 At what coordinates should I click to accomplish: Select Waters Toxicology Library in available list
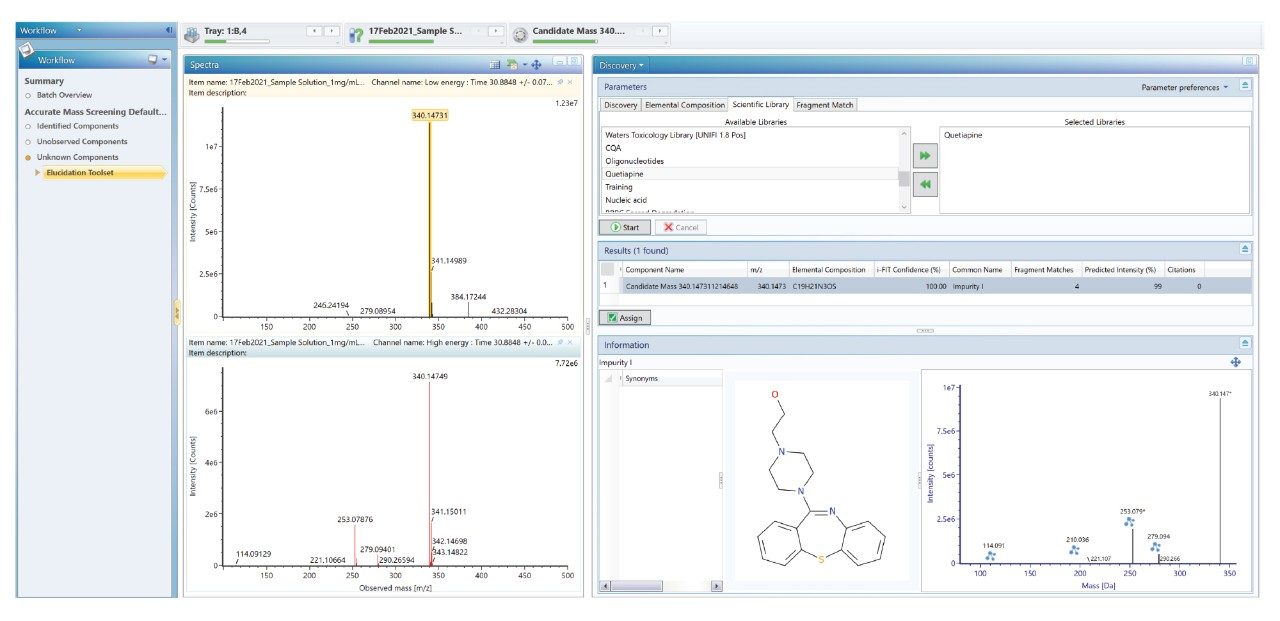point(675,135)
